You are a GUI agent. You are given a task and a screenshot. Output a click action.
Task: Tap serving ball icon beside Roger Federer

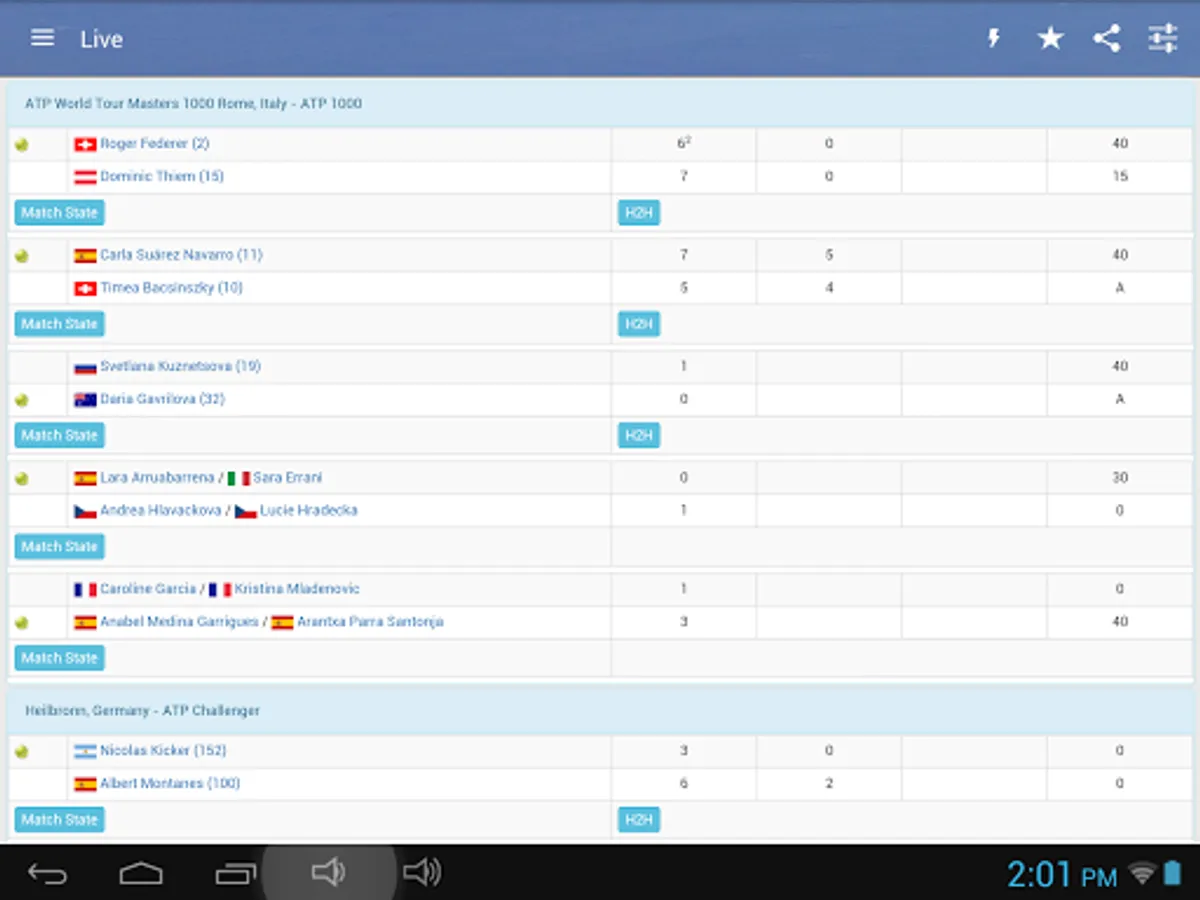[x=22, y=145]
